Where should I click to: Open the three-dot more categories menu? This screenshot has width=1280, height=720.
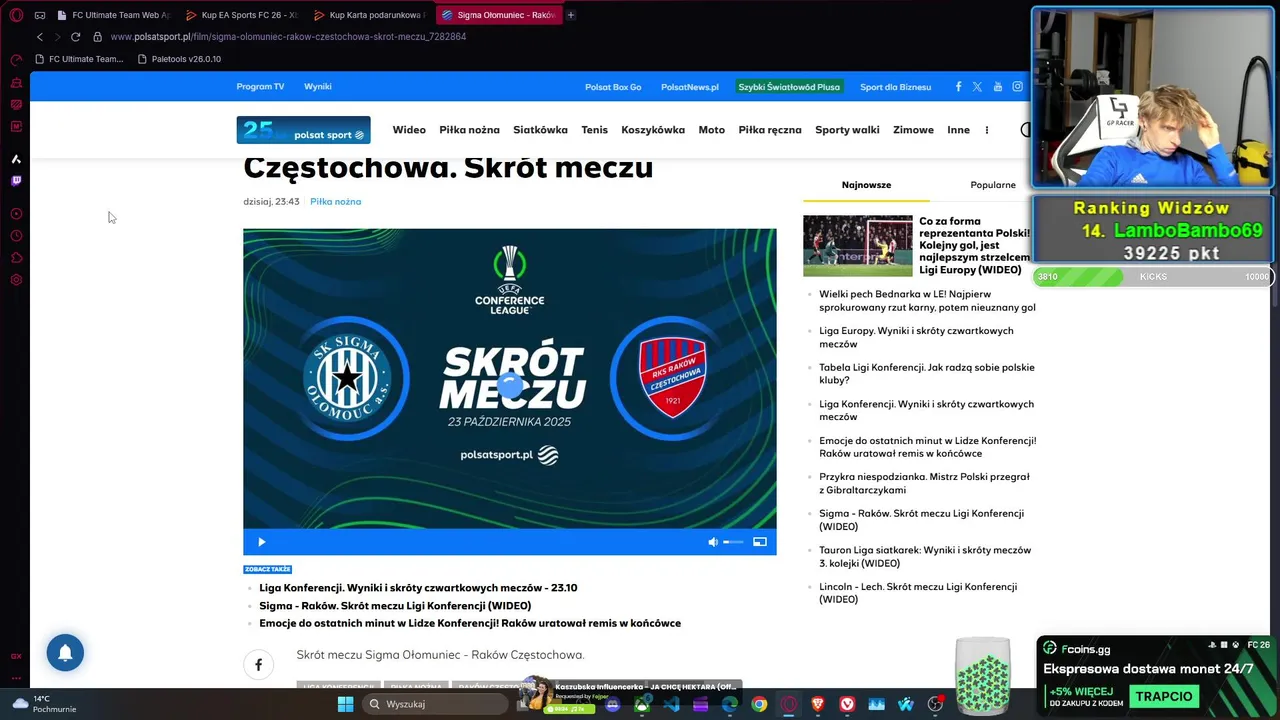[986, 130]
